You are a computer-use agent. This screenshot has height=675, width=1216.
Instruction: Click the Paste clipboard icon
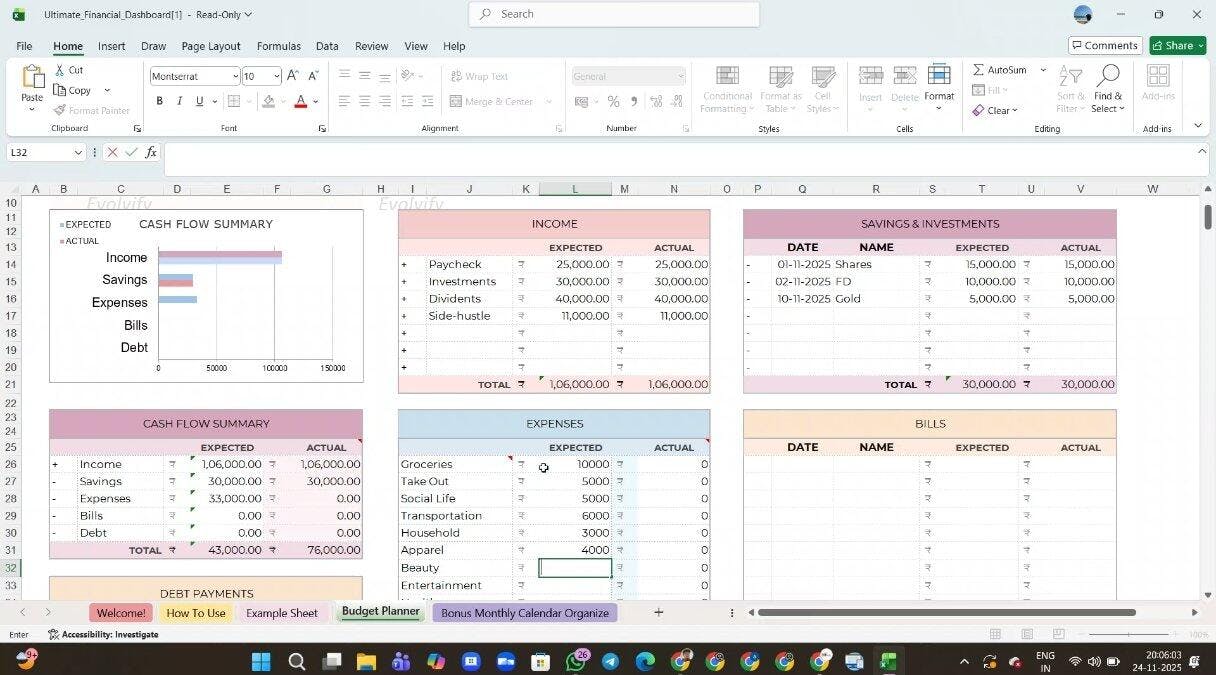pos(32,79)
